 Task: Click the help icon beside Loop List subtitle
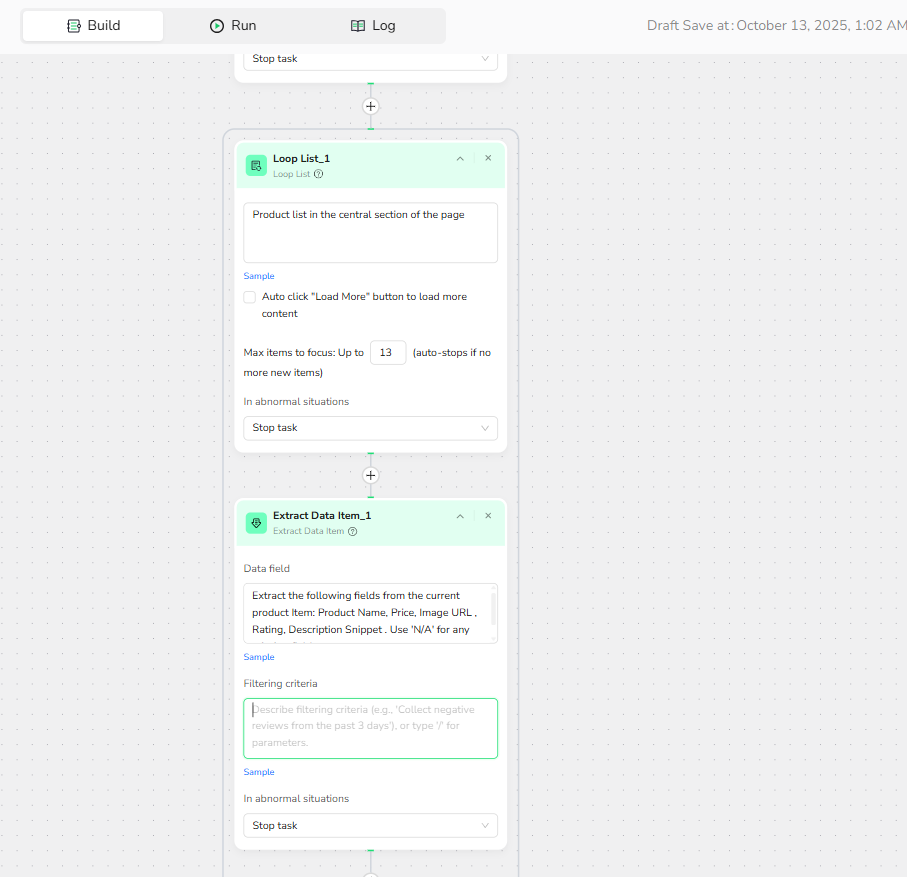click(318, 174)
